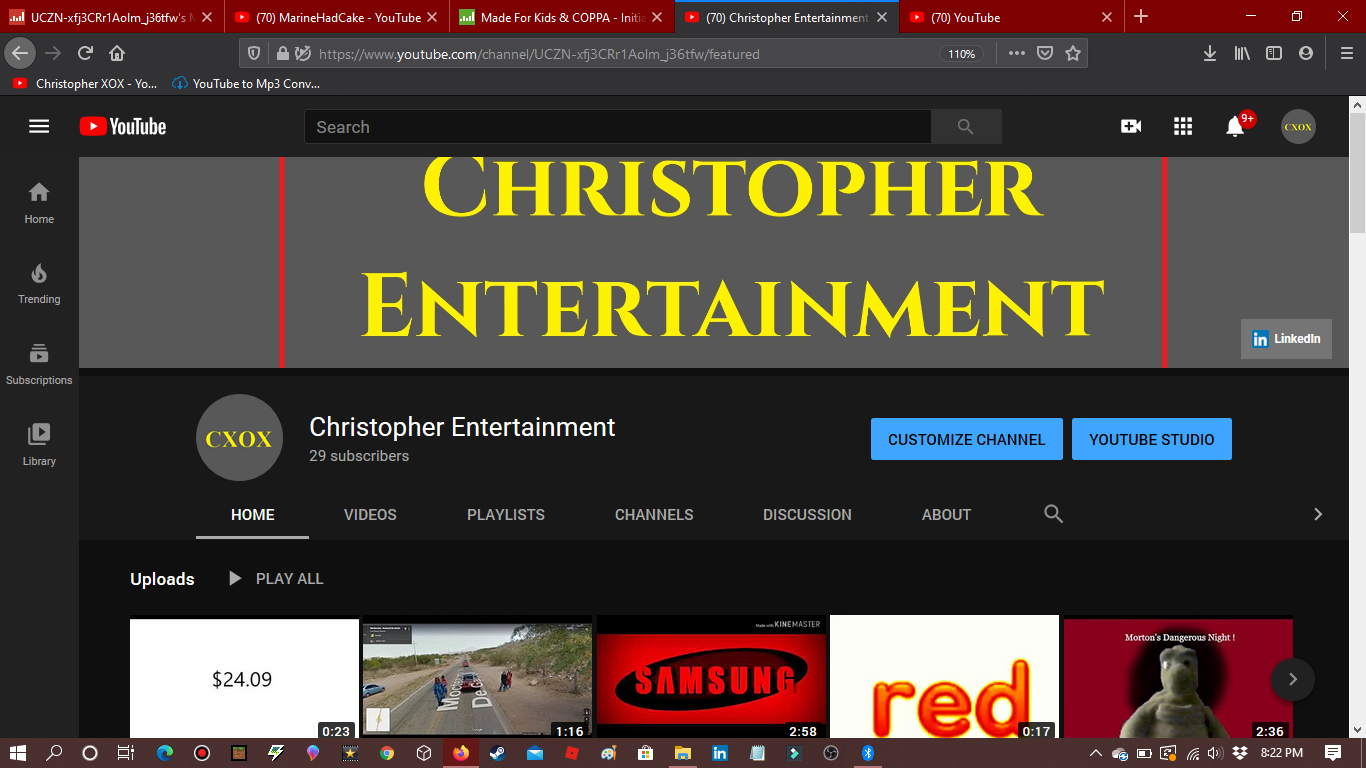Open the YouTube to Mp3 Conv bookmark
The height and width of the screenshot is (768, 1366).
pos(246,84)
